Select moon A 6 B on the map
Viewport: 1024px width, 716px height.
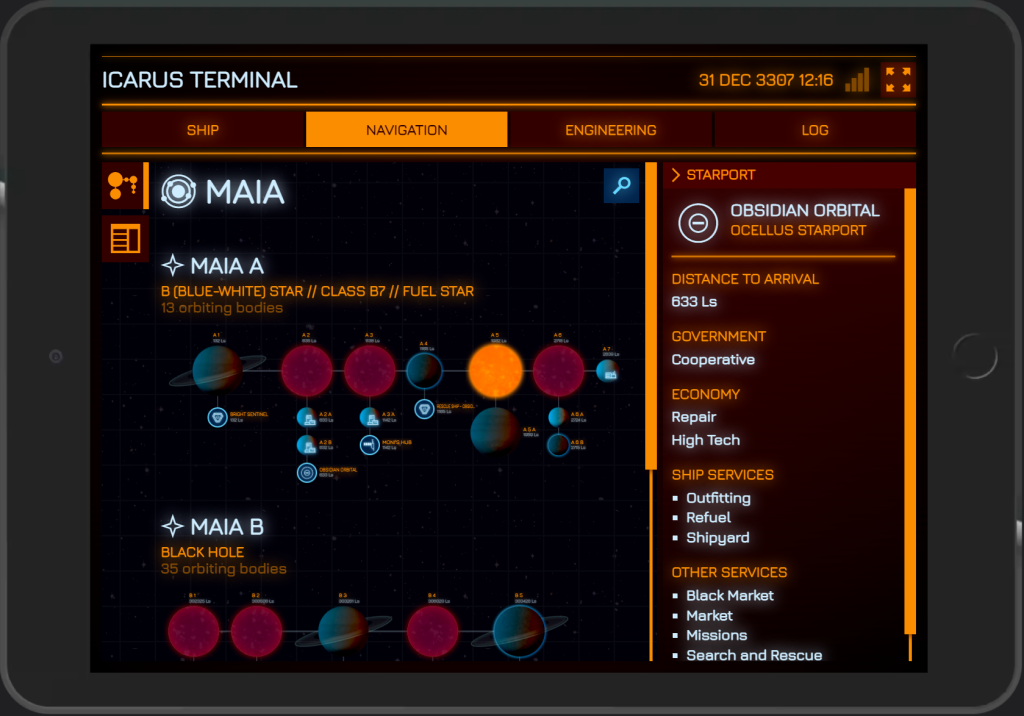(x=558, y=445)
